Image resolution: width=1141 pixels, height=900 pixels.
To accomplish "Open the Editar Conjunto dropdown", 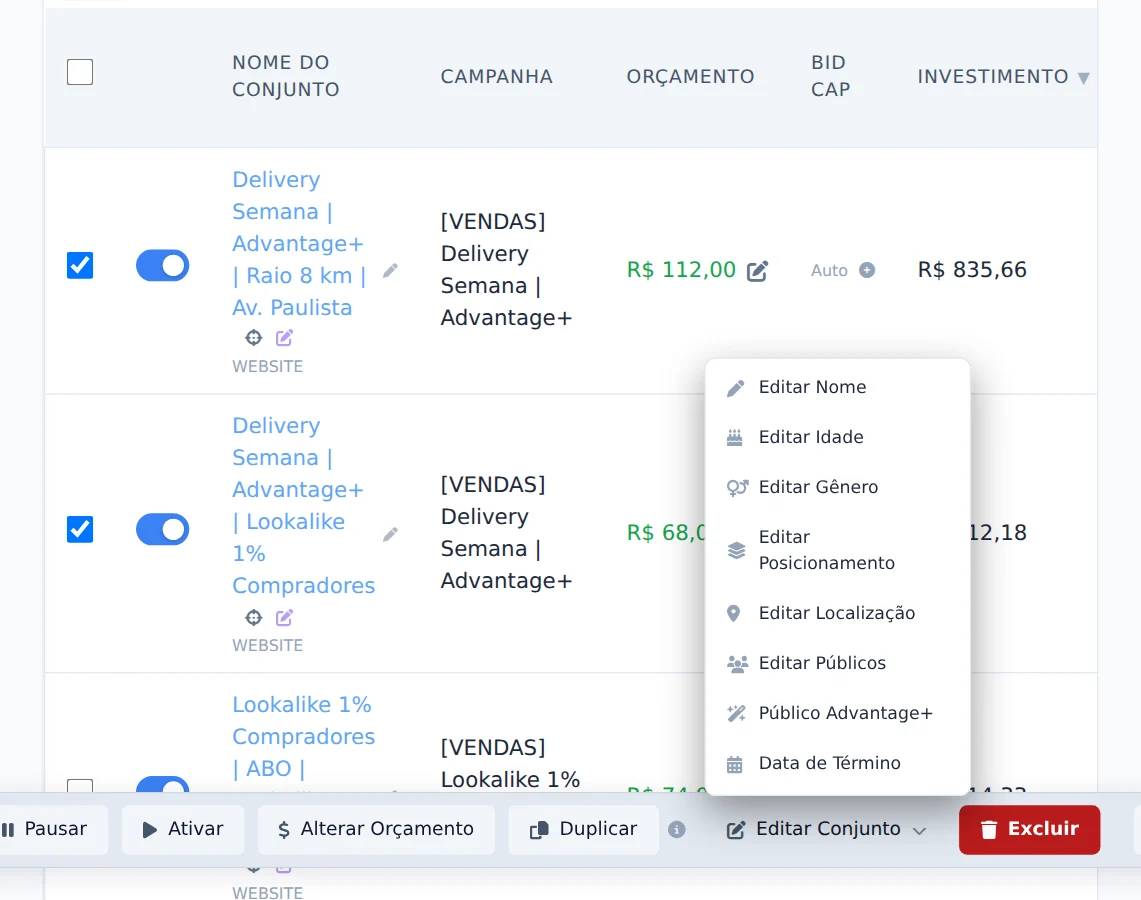I will (x=827, y=829).
